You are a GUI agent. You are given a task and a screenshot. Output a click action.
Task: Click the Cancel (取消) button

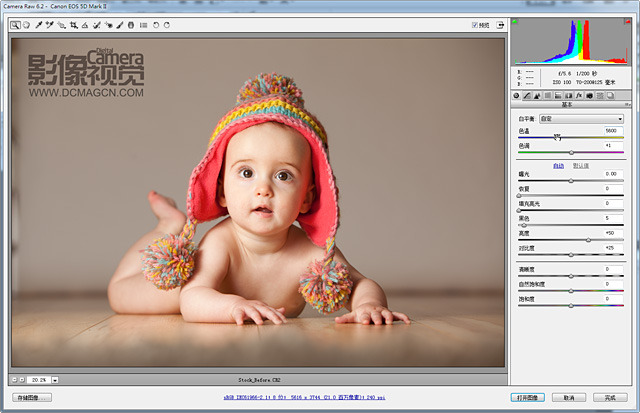click(569, 397)
